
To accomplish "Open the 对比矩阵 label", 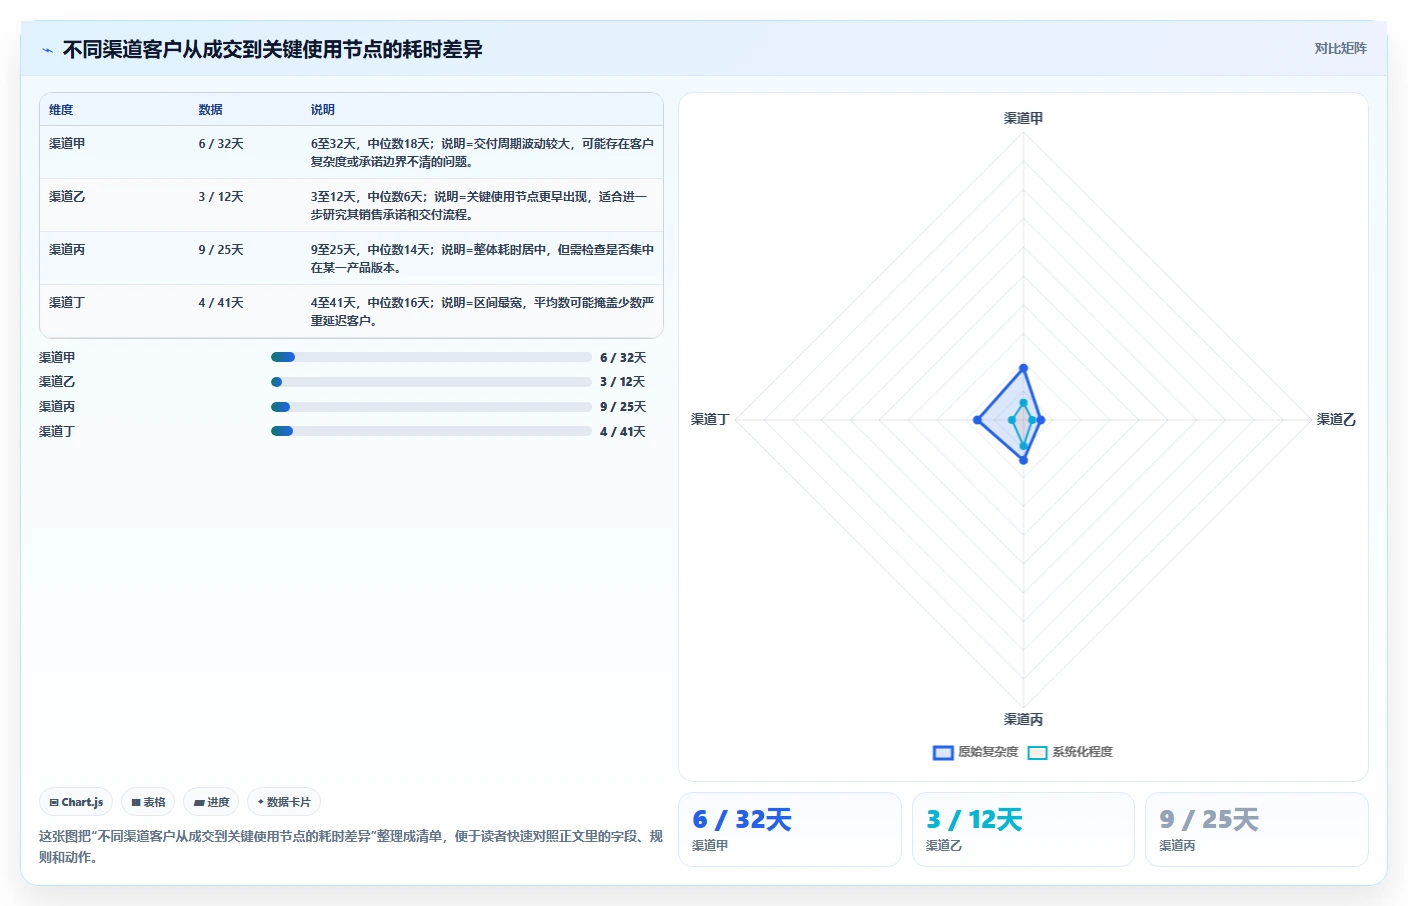I will coord(1340,48).
